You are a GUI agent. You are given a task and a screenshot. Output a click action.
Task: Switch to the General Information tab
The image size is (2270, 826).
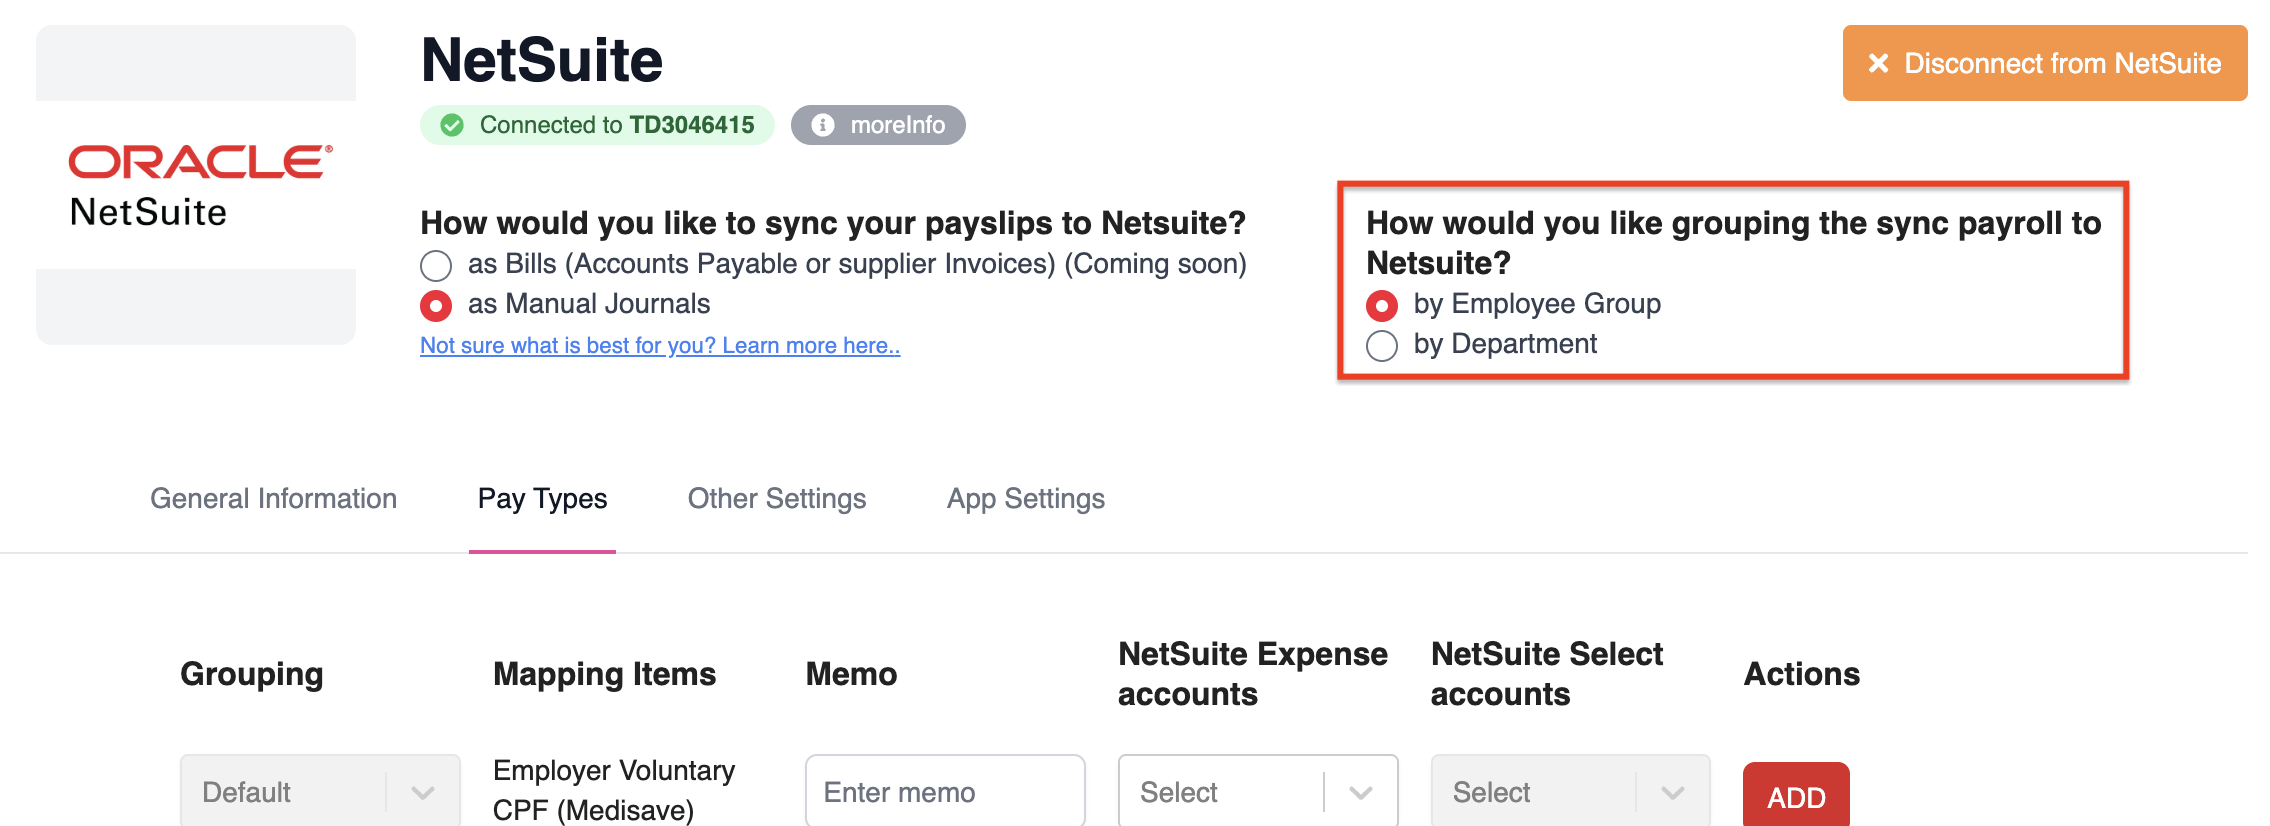(273, 498)
